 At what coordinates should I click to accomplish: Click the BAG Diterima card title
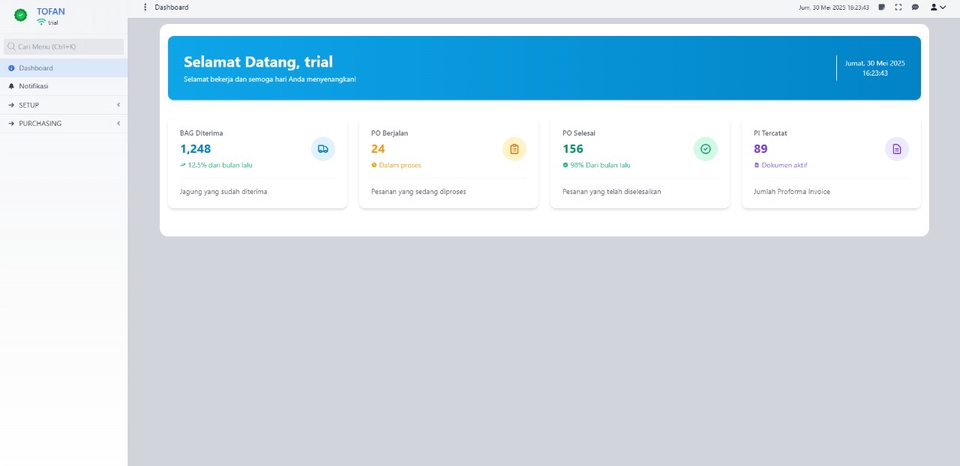(x=201, y=133)
